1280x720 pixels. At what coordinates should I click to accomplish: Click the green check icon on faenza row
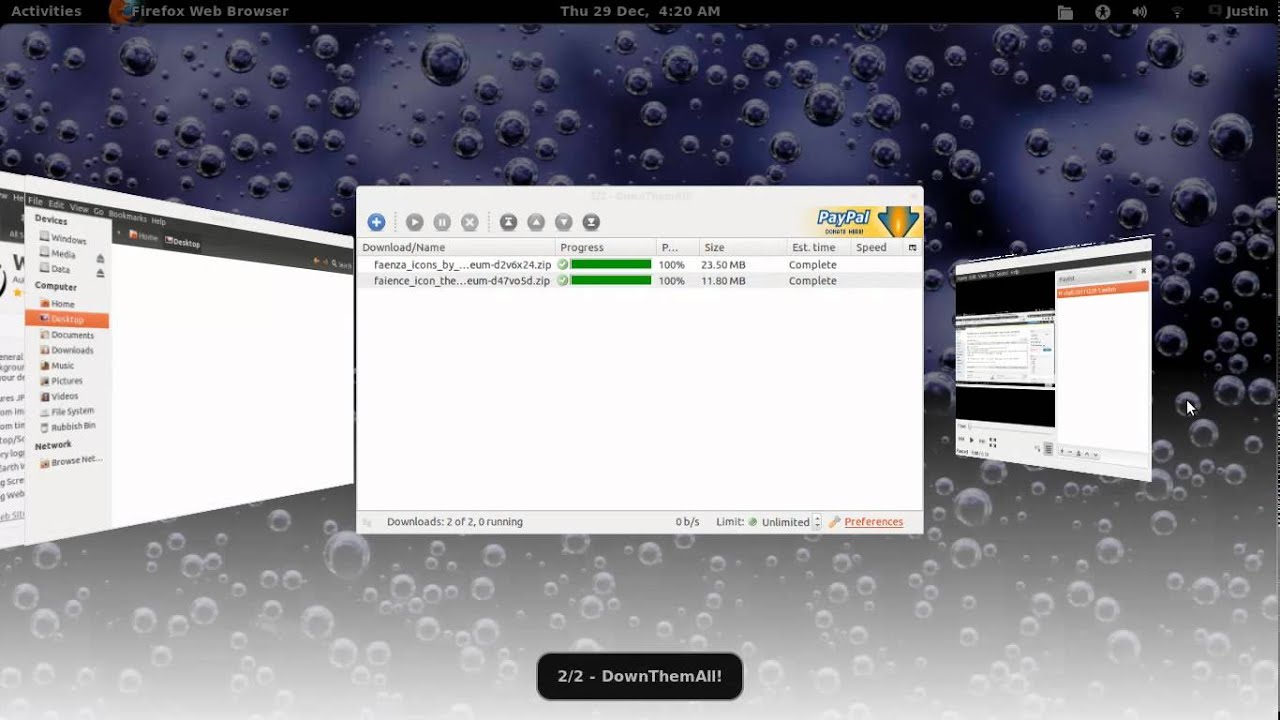563,265
